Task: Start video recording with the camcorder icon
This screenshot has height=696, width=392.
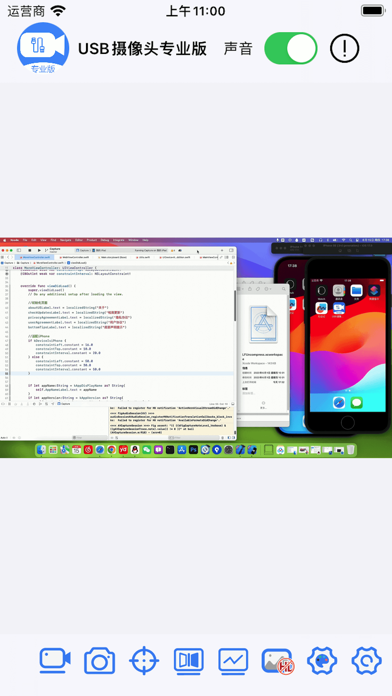Action: click(55, 661)
